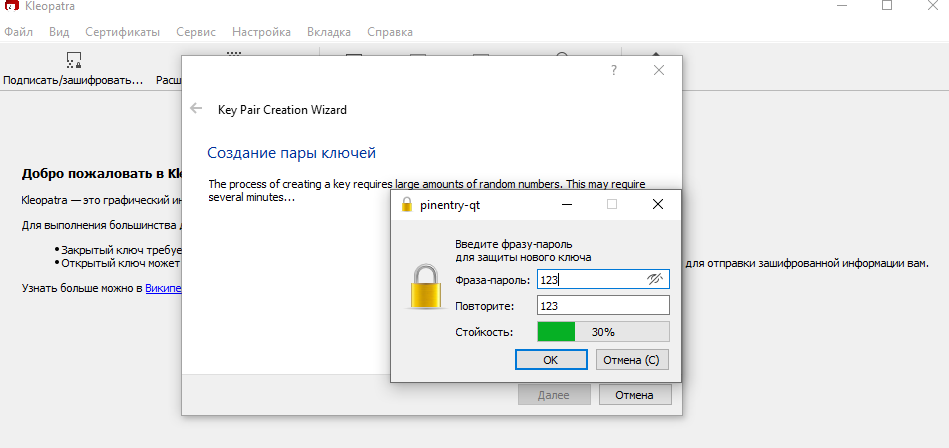Minimize the Kleopatra main window
The height and width of the screenshot is (448, 949).
(841, 5)
